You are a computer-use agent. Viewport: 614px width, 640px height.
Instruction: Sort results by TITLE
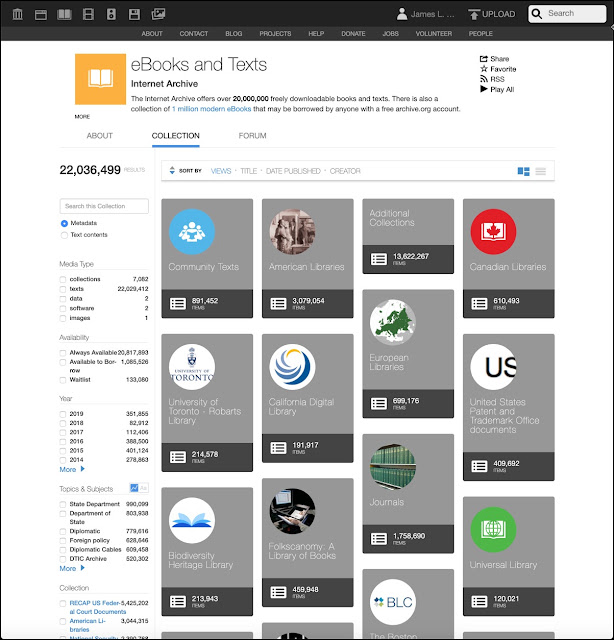[x=249, y=171]
